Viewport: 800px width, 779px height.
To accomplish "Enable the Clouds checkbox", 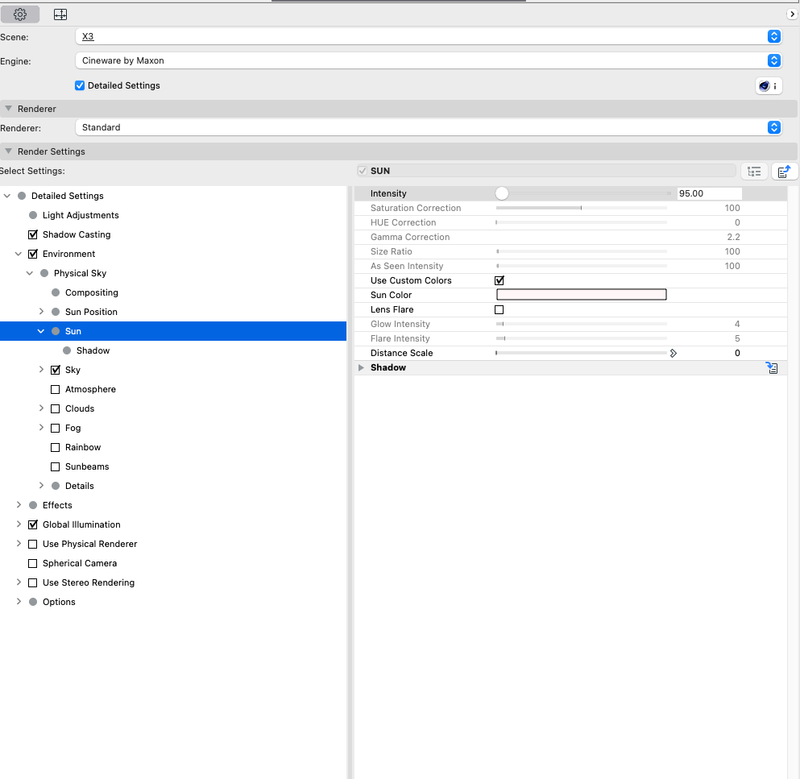I will click(x=56, y=409).
